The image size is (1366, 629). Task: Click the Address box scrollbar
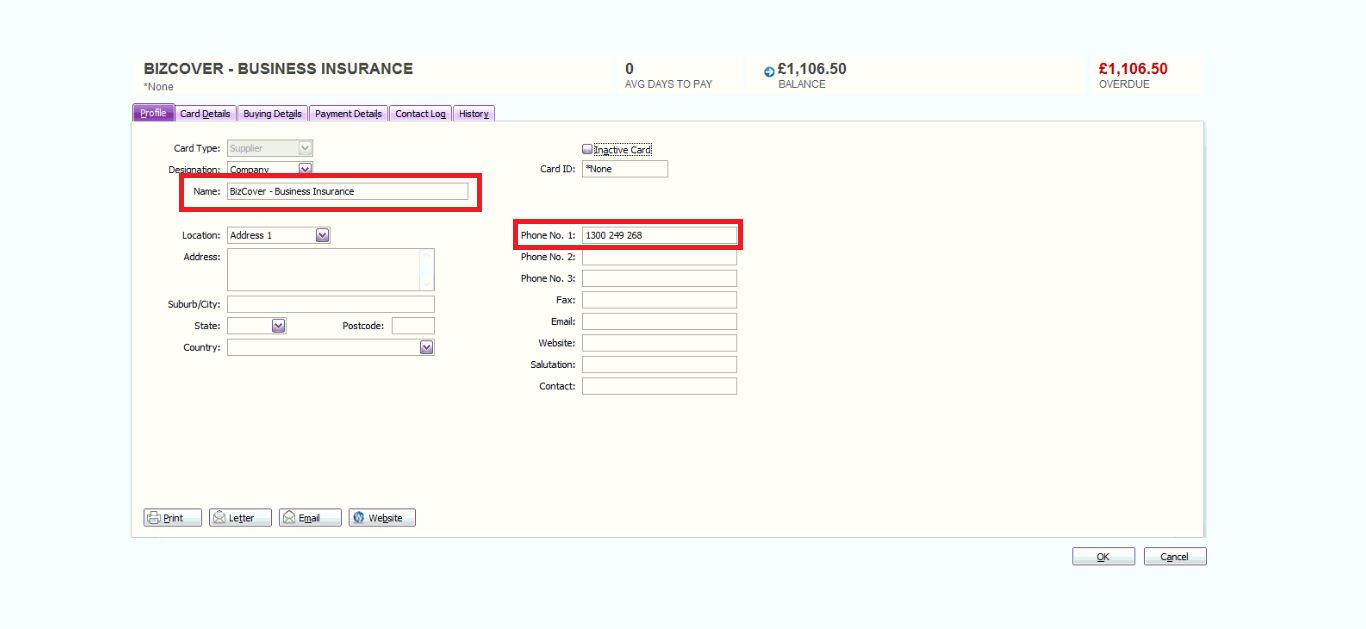pyautogui.click(x=427, y=270)
